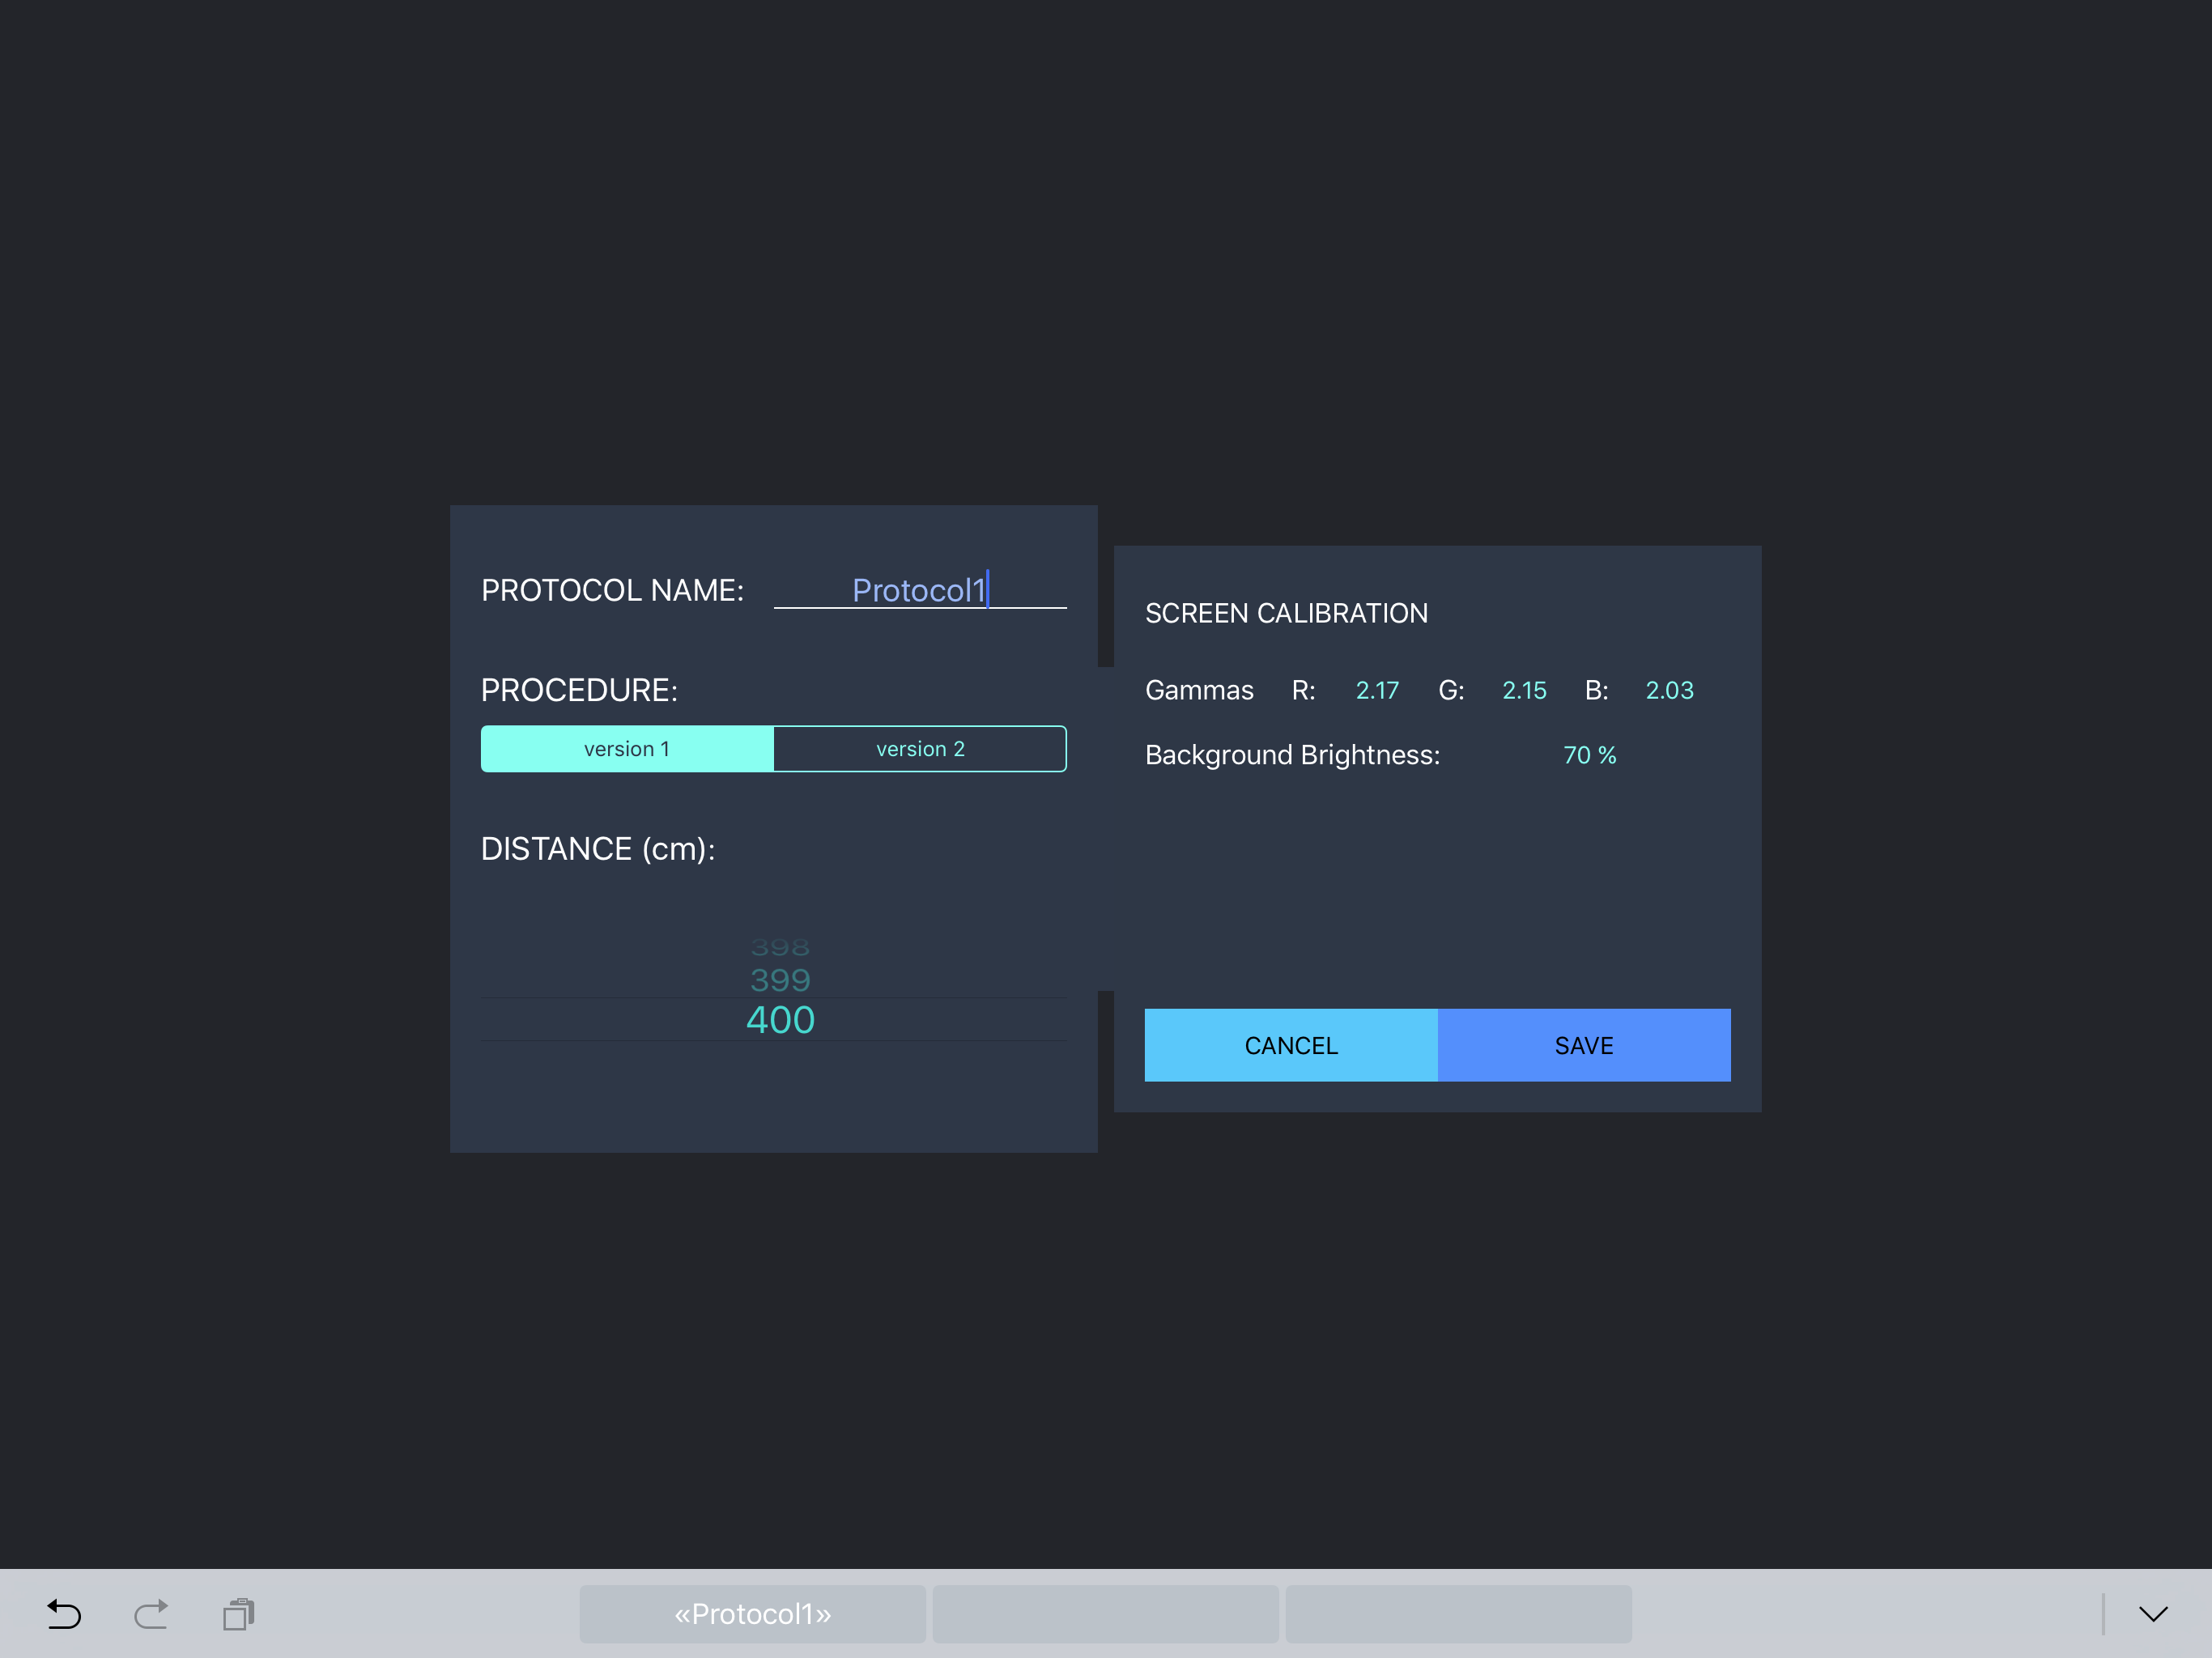Tap the SCREEN CALIBRATION heading
Viewport: 2212px width, 1658px height.
coord(1286,613)
